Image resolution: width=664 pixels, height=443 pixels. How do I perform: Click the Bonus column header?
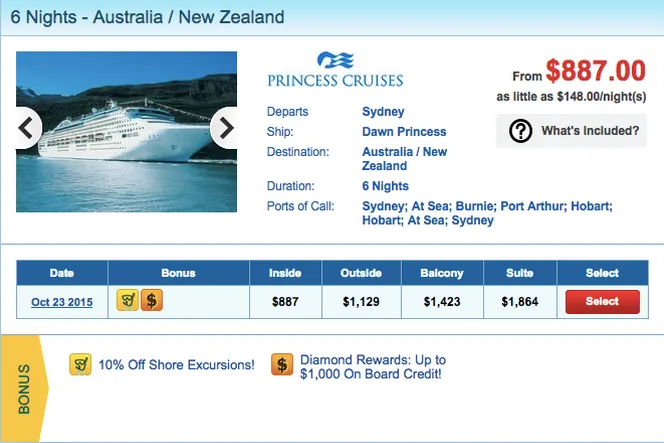click(178, 273)
